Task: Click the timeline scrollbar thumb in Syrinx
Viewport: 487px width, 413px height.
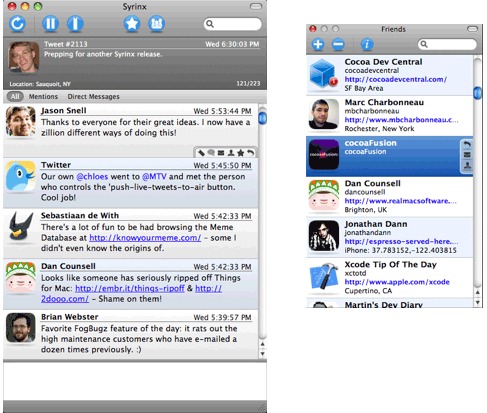Action: (x=263, y=118)
